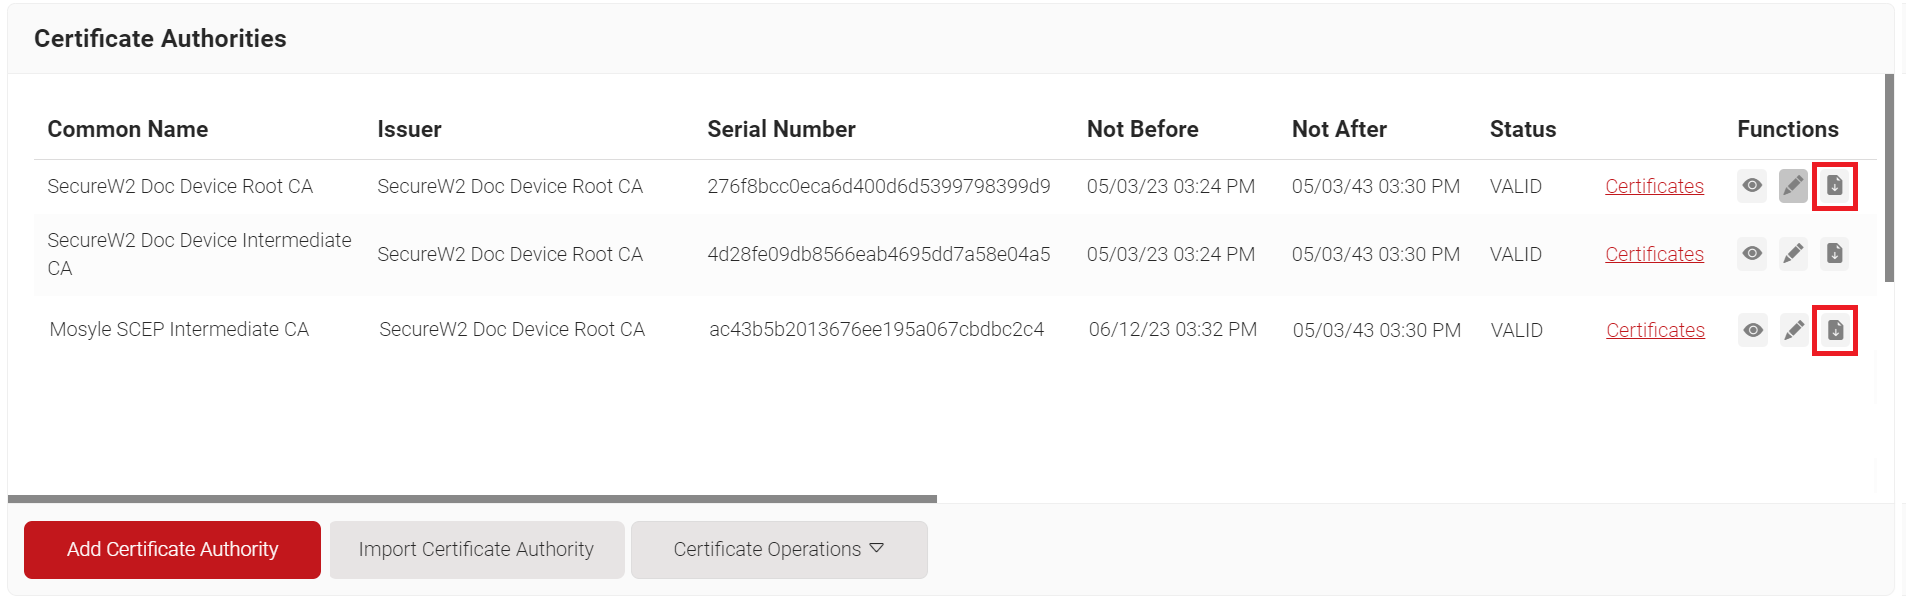The height and width of the screenshot is (598, 1906).
Task: Edit the SecureW2 Doc Device Root CA
Action: [1793, 186]
